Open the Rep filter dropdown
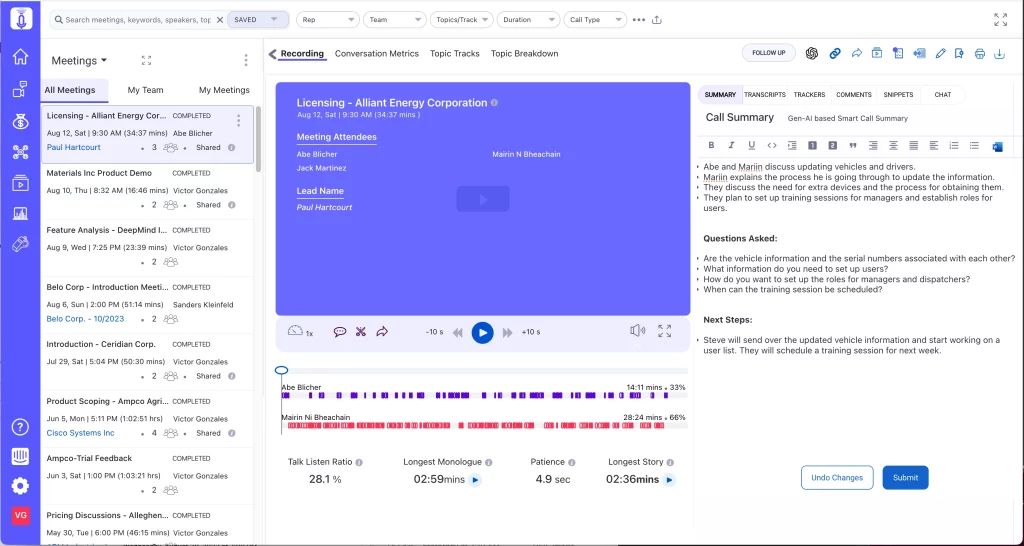 tap(328, 20)
